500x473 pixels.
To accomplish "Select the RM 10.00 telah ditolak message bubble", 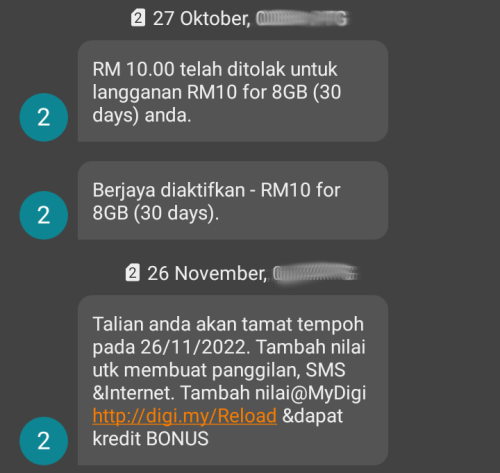I will click(x=233, y=91).
